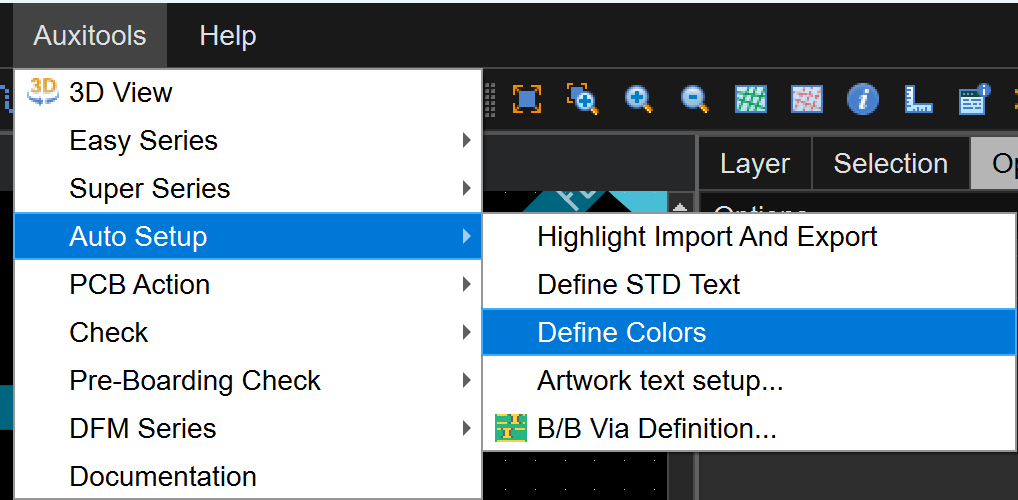
Task: Click the properties window info icon
Action: click(x=974, y=98)
